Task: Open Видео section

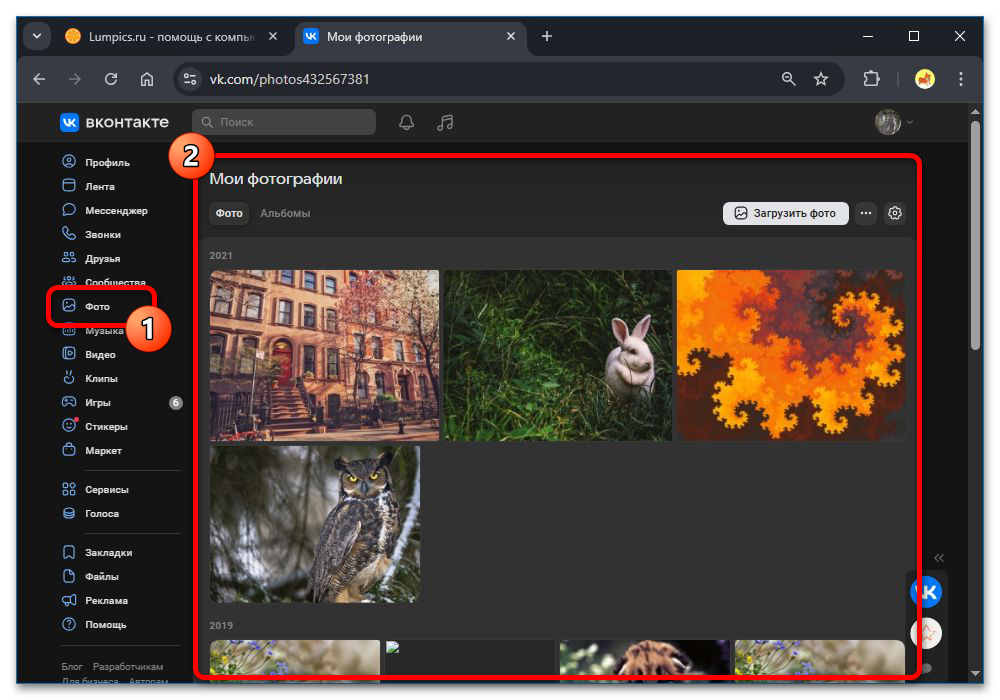Action: [89, 354]
